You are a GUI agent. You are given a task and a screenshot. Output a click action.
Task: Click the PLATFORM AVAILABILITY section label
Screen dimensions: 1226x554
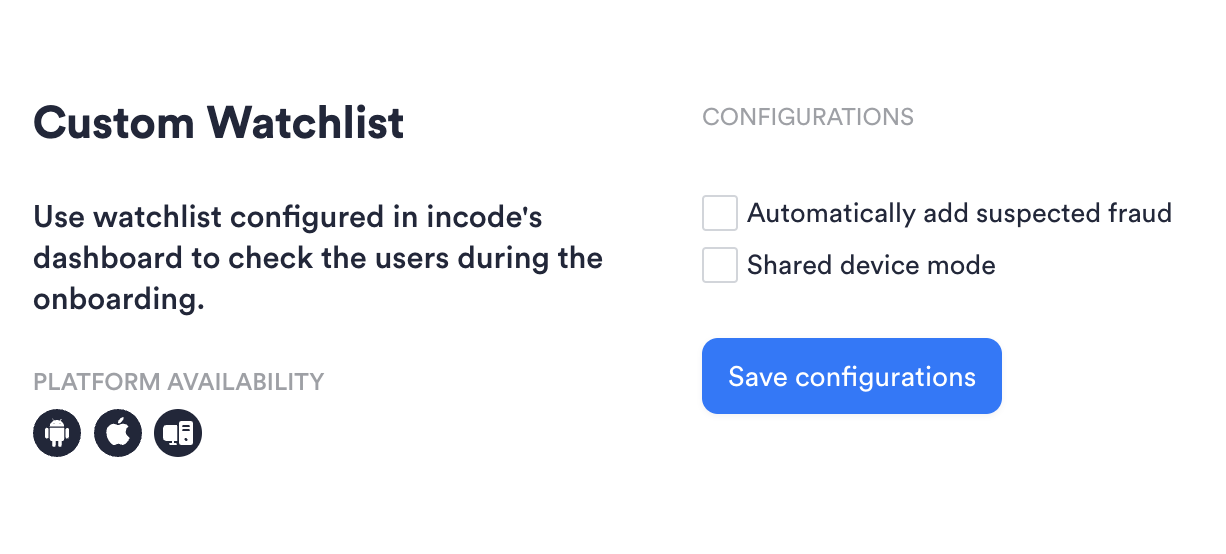(x=179, y=382)
